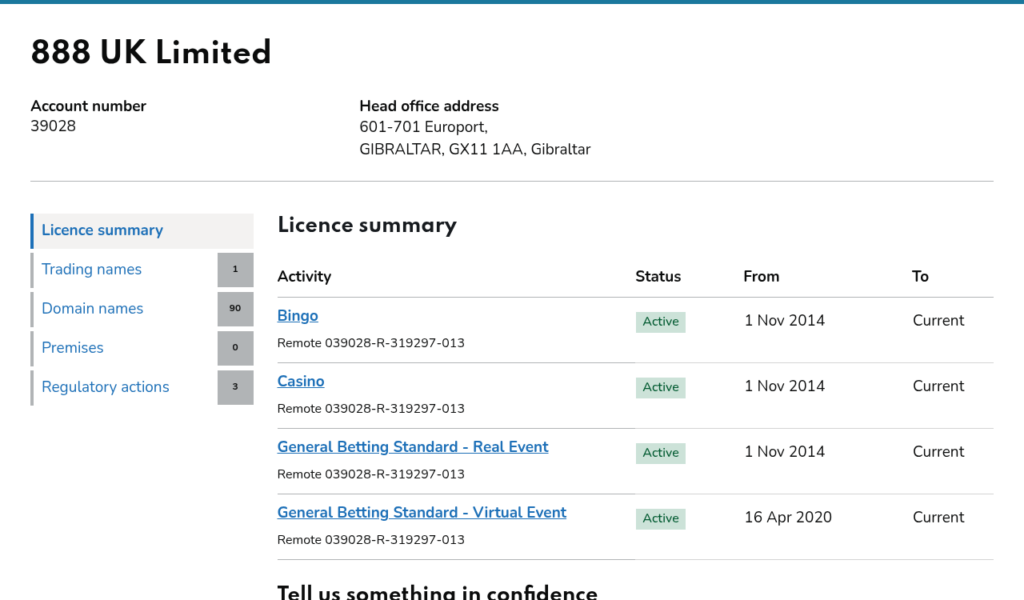The width and height of the screenshot is (1024, 600).
Task: Click the Current value in the Bingo row
Action: (938, 321)
